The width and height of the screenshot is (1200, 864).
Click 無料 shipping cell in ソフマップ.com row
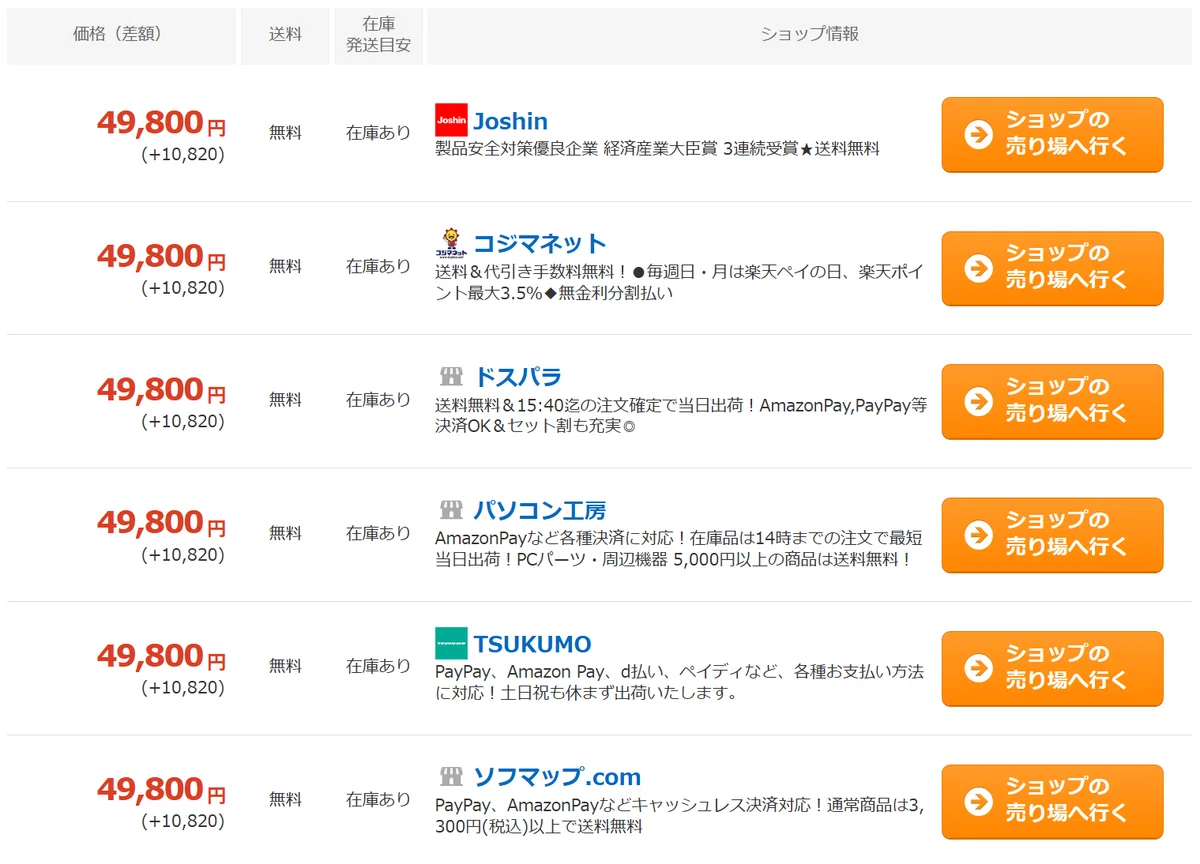[285, 800]
